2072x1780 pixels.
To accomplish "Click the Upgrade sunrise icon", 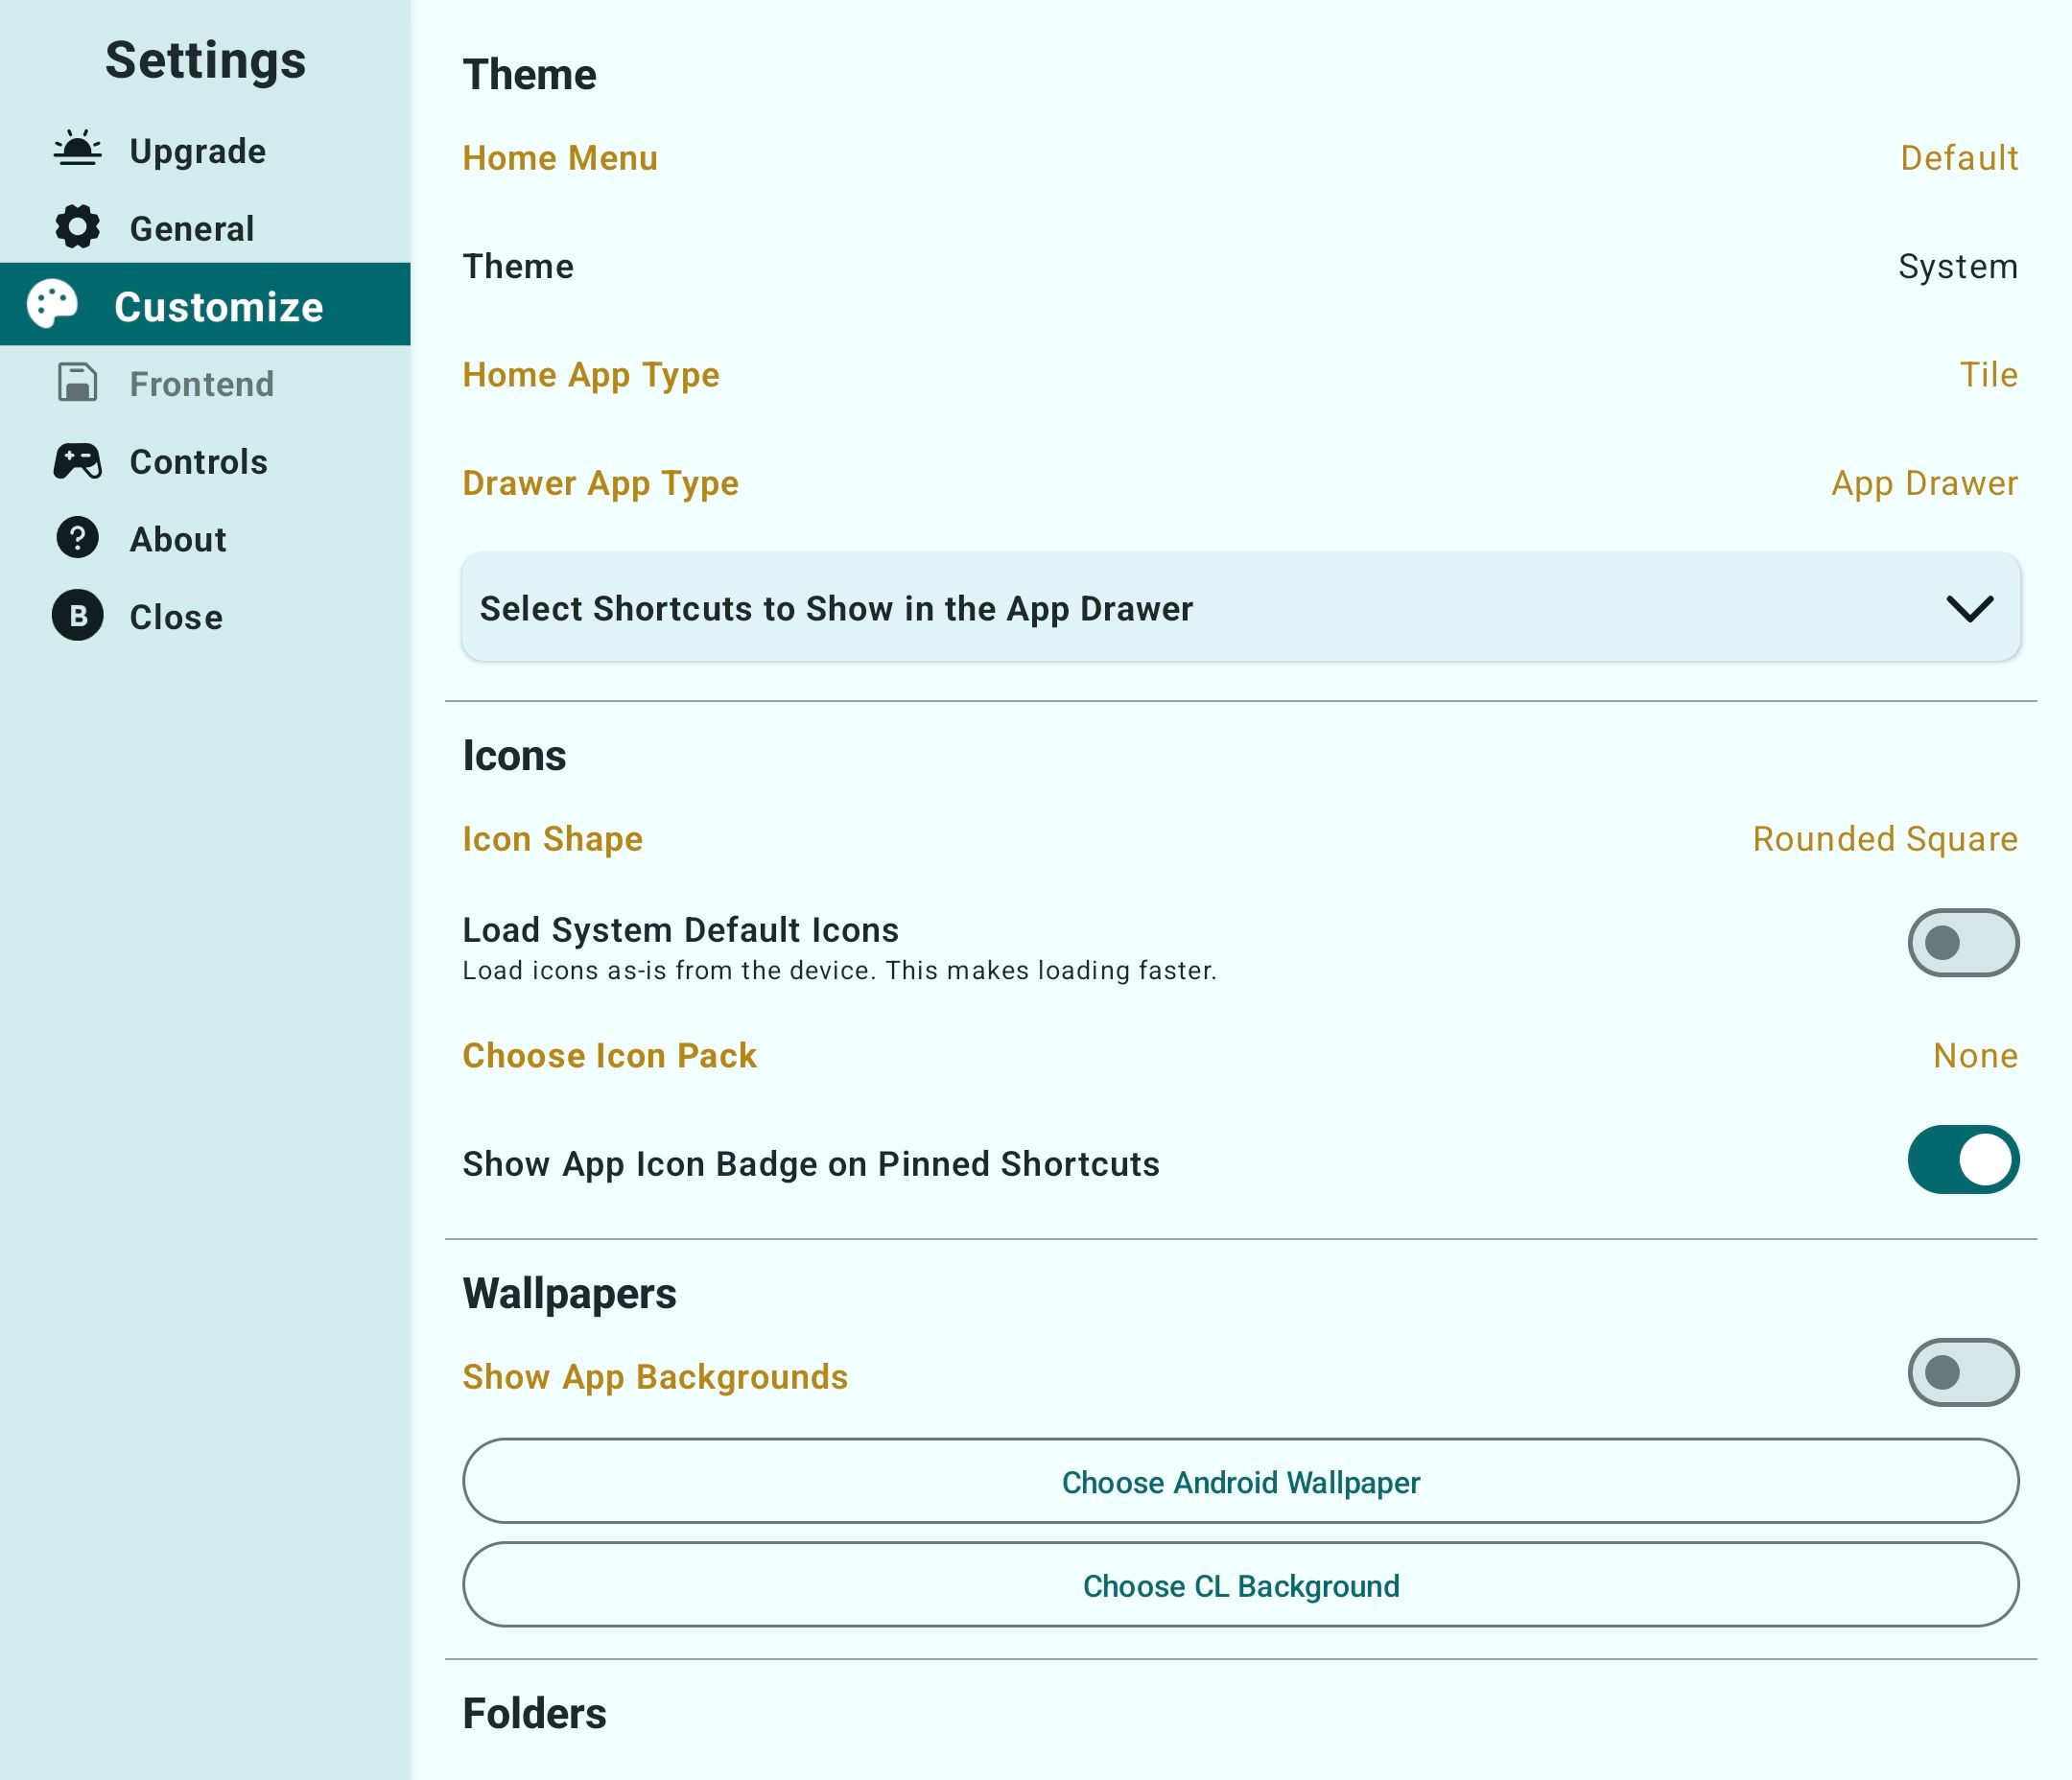I will (77, 149).
